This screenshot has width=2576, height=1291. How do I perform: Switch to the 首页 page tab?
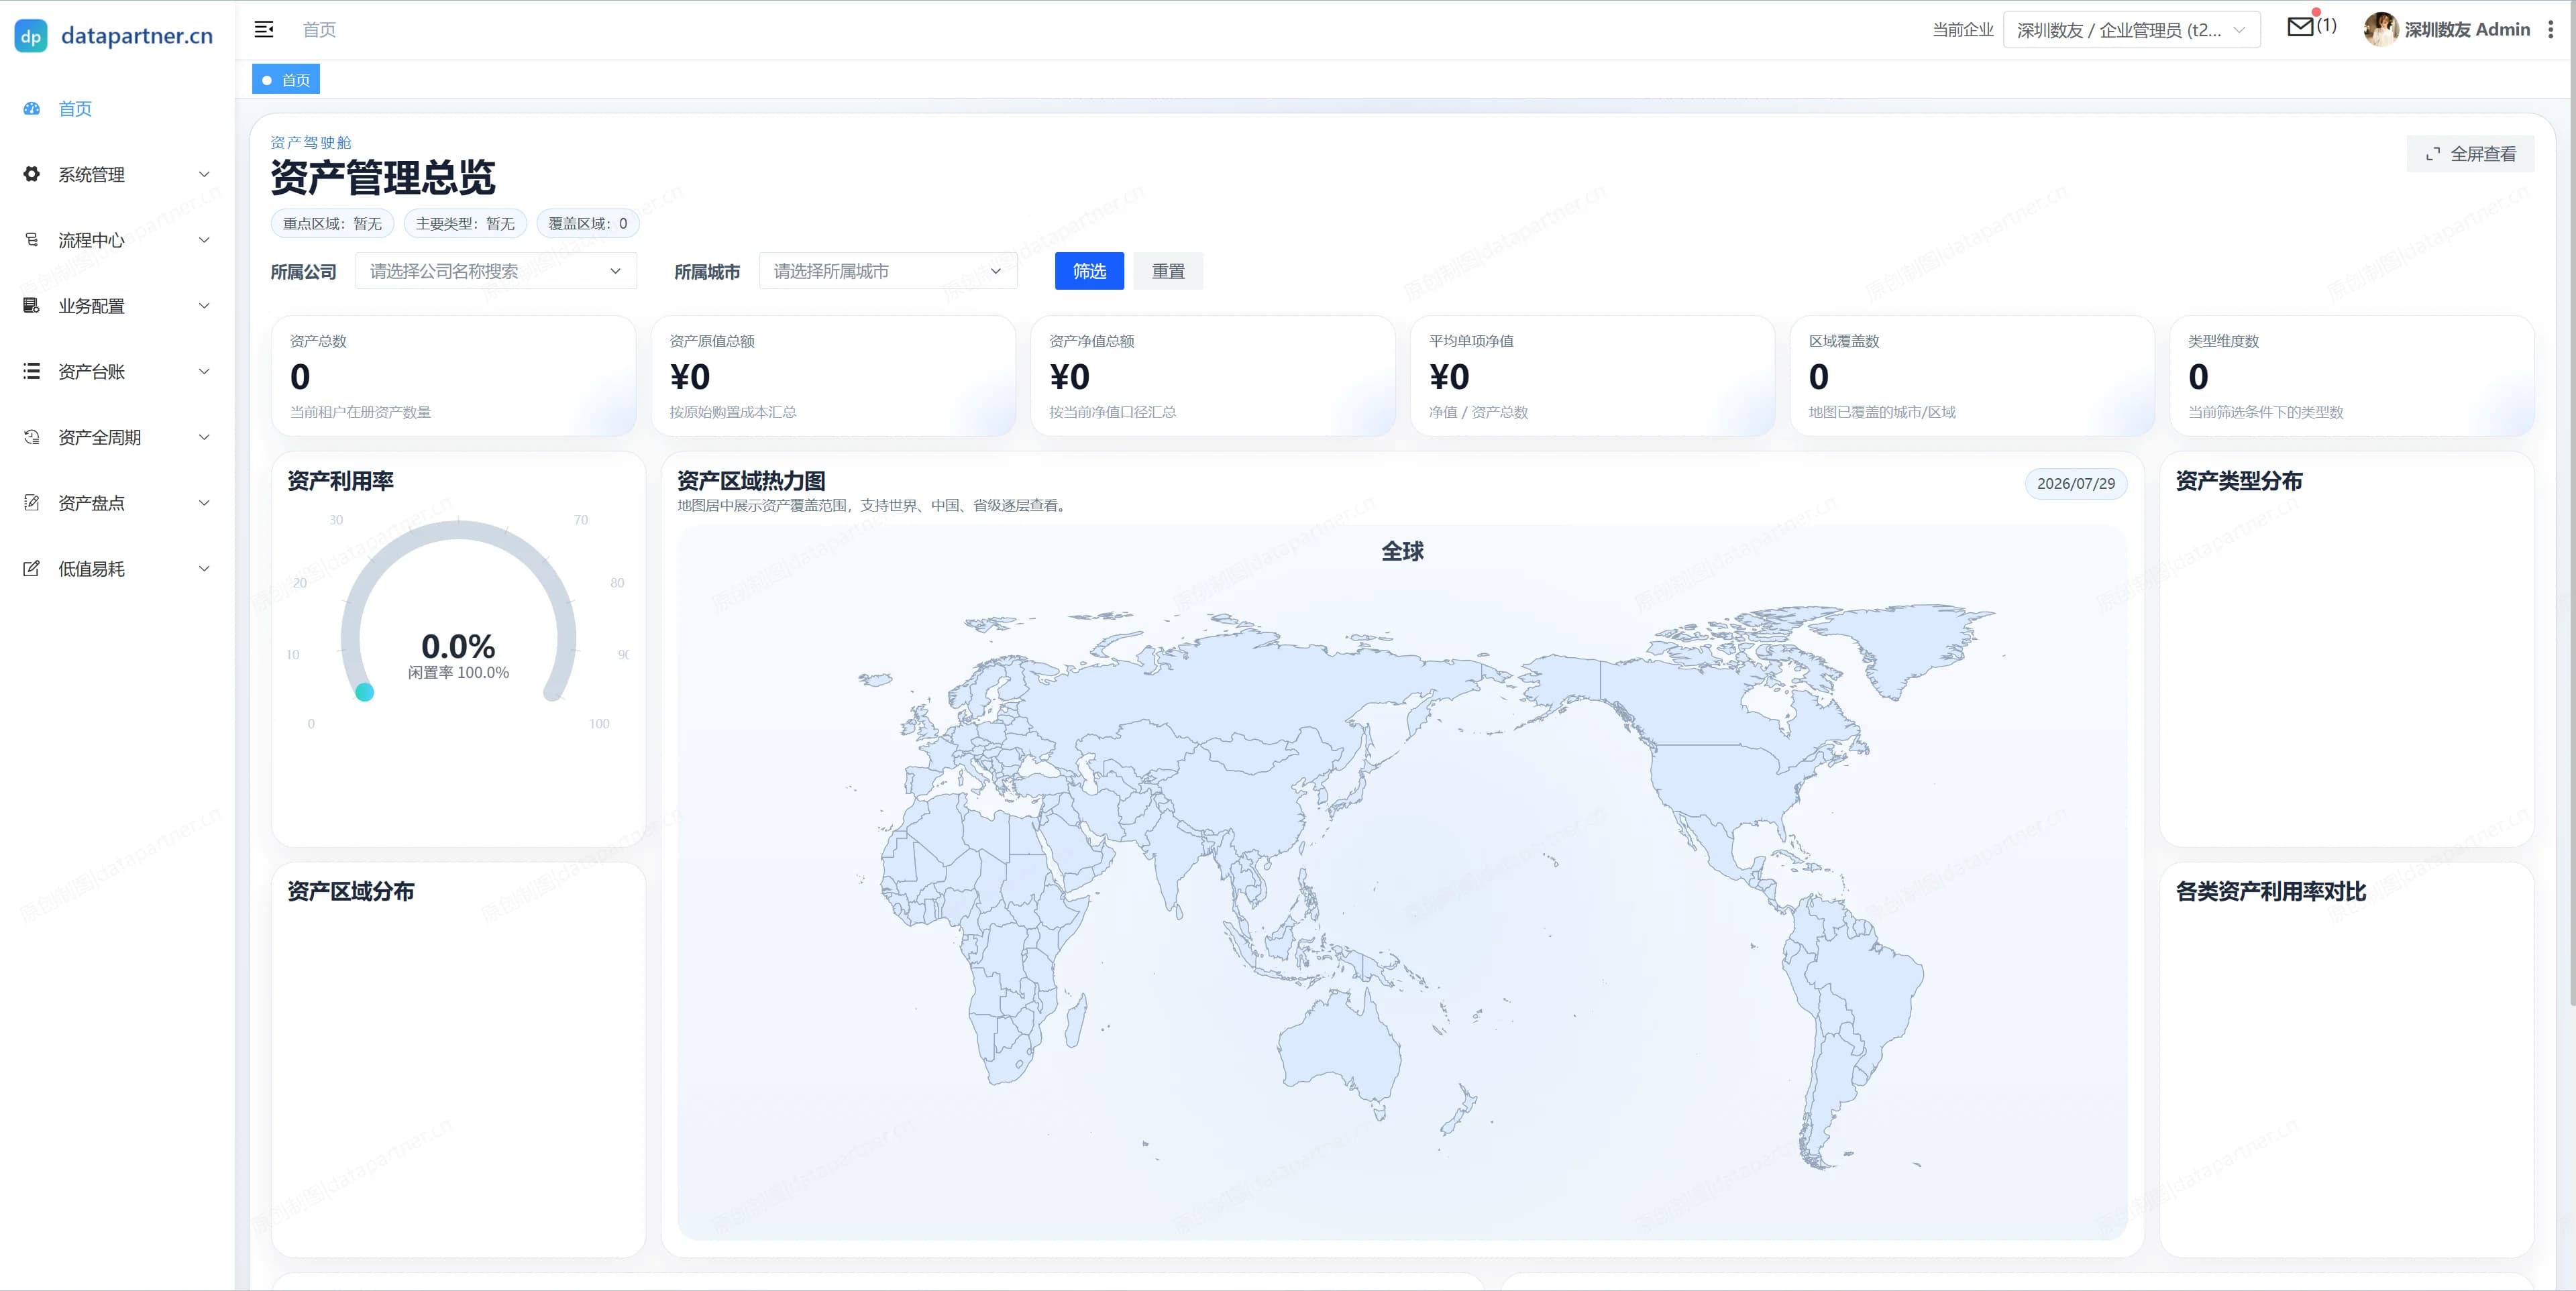pyautogui.click(x=286, y=80)
